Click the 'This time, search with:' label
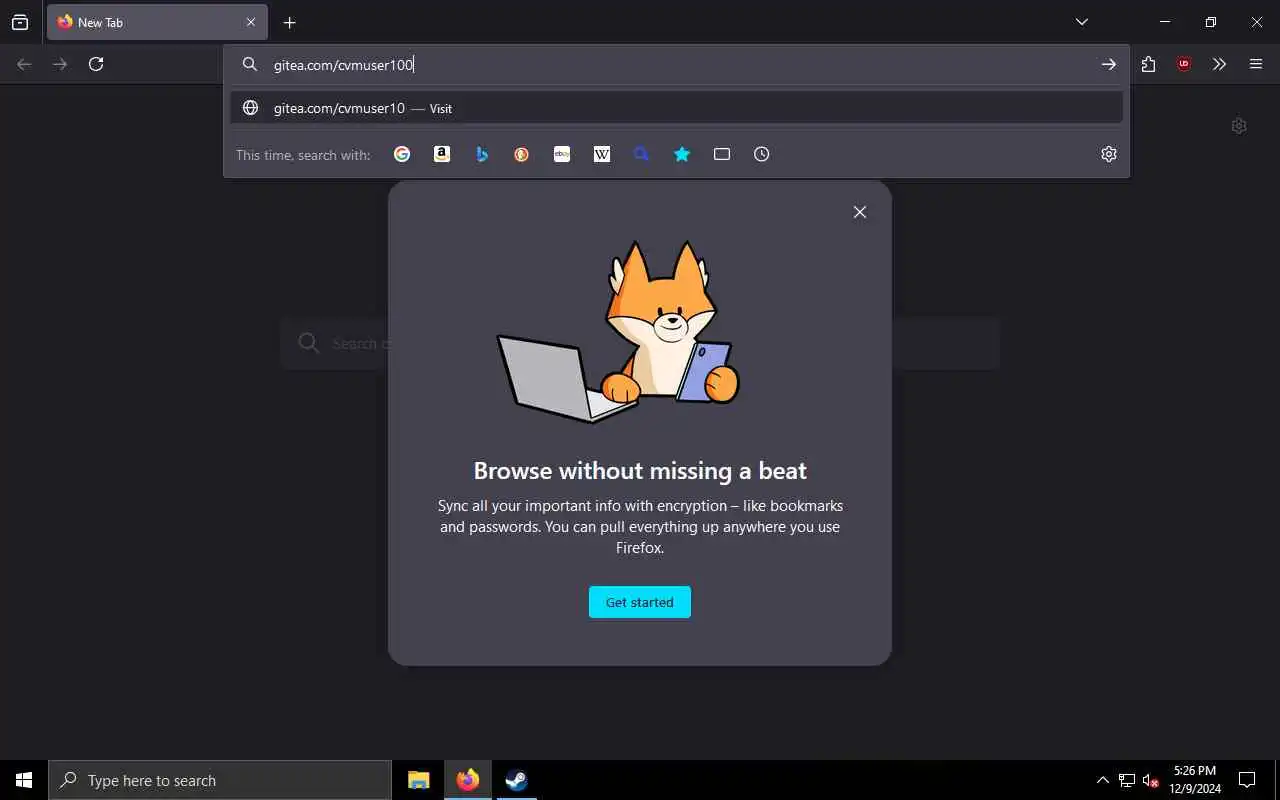1280x800 pixels. (303, 155)
